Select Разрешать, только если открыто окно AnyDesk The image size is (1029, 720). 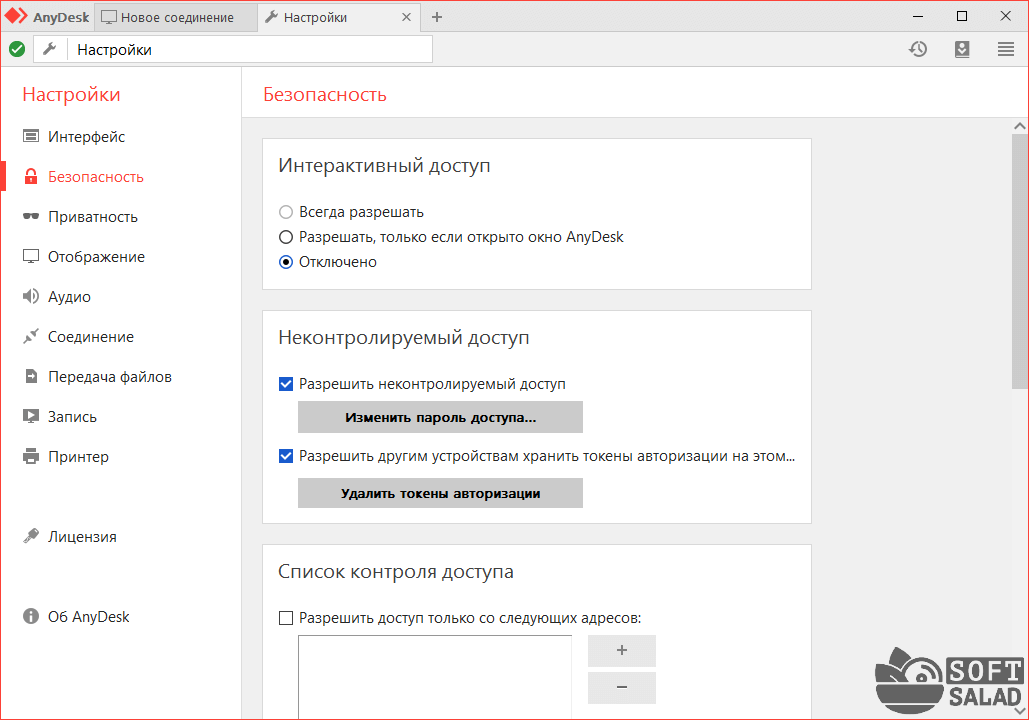[286, 237]
